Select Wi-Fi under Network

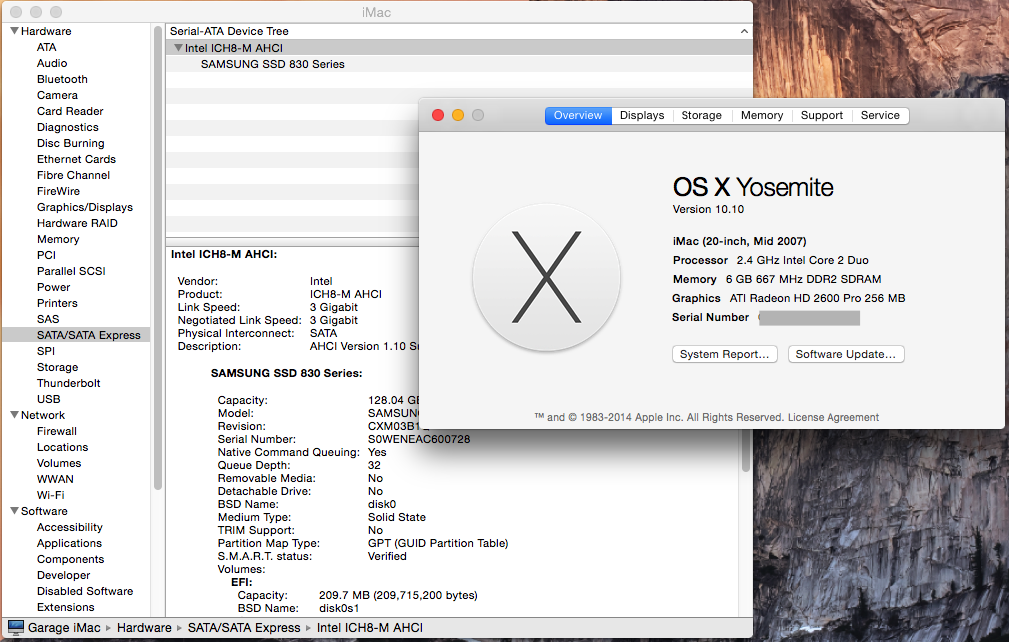point(50,495)
